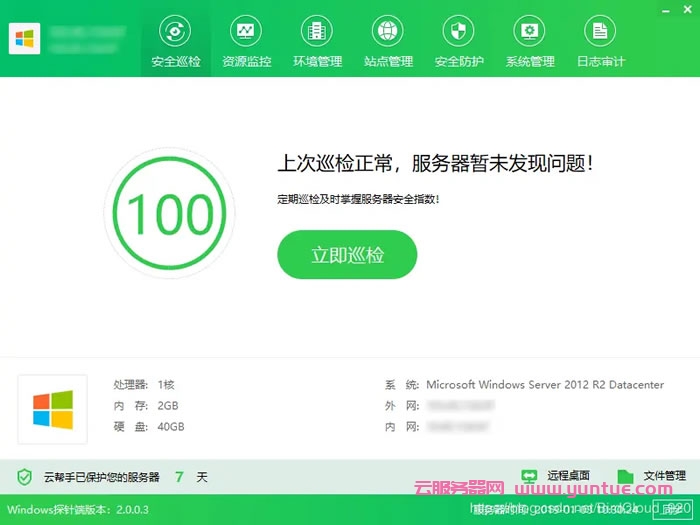This screenshot has height=525, width=700.
Task: Open the 环境管理 environment management section
Action: tap(317, 42)
